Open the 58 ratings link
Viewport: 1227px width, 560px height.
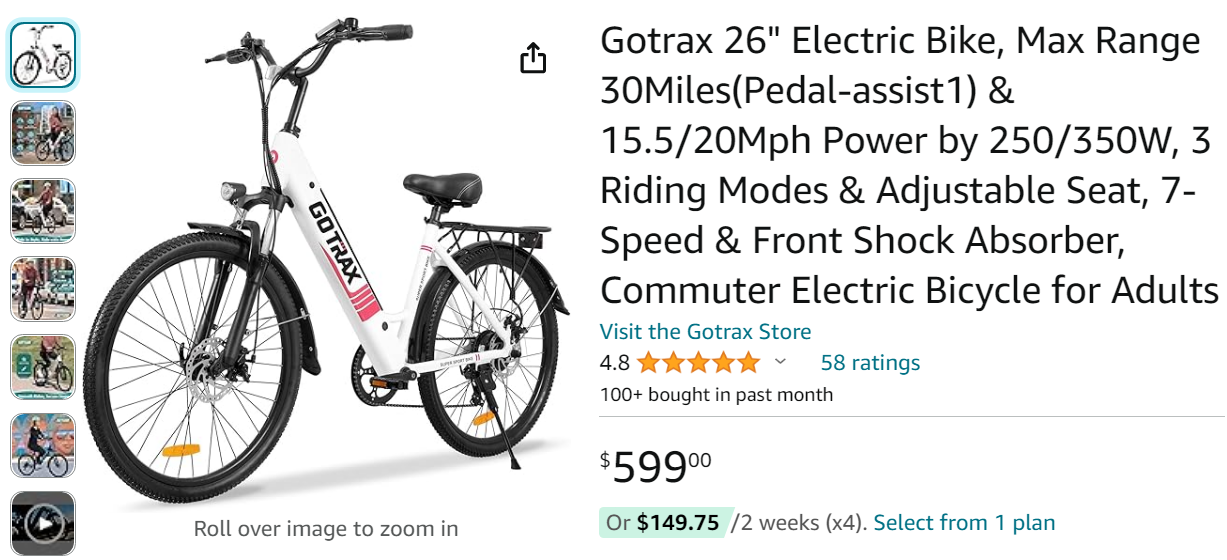(870, 363)
